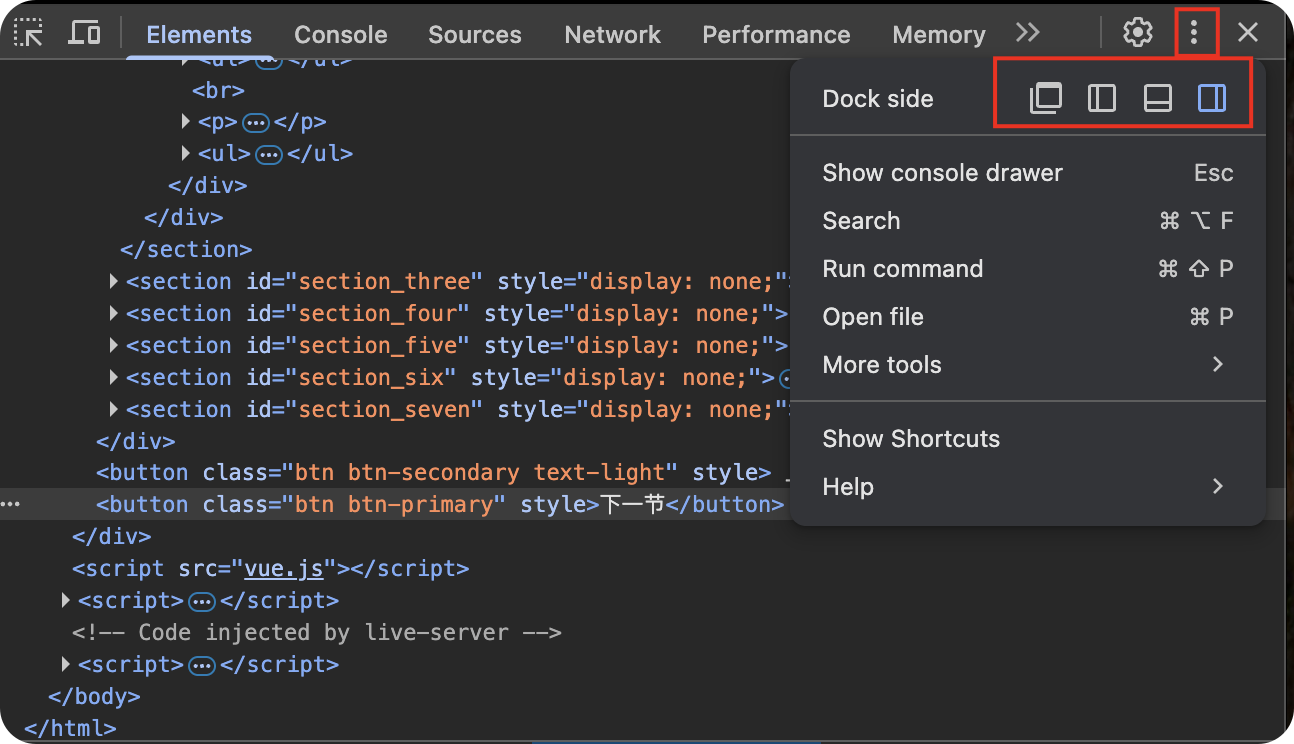Select the inspect element tool
Image resolution: width=1294 pixels, height=744 pixels.
pos(27,32)
